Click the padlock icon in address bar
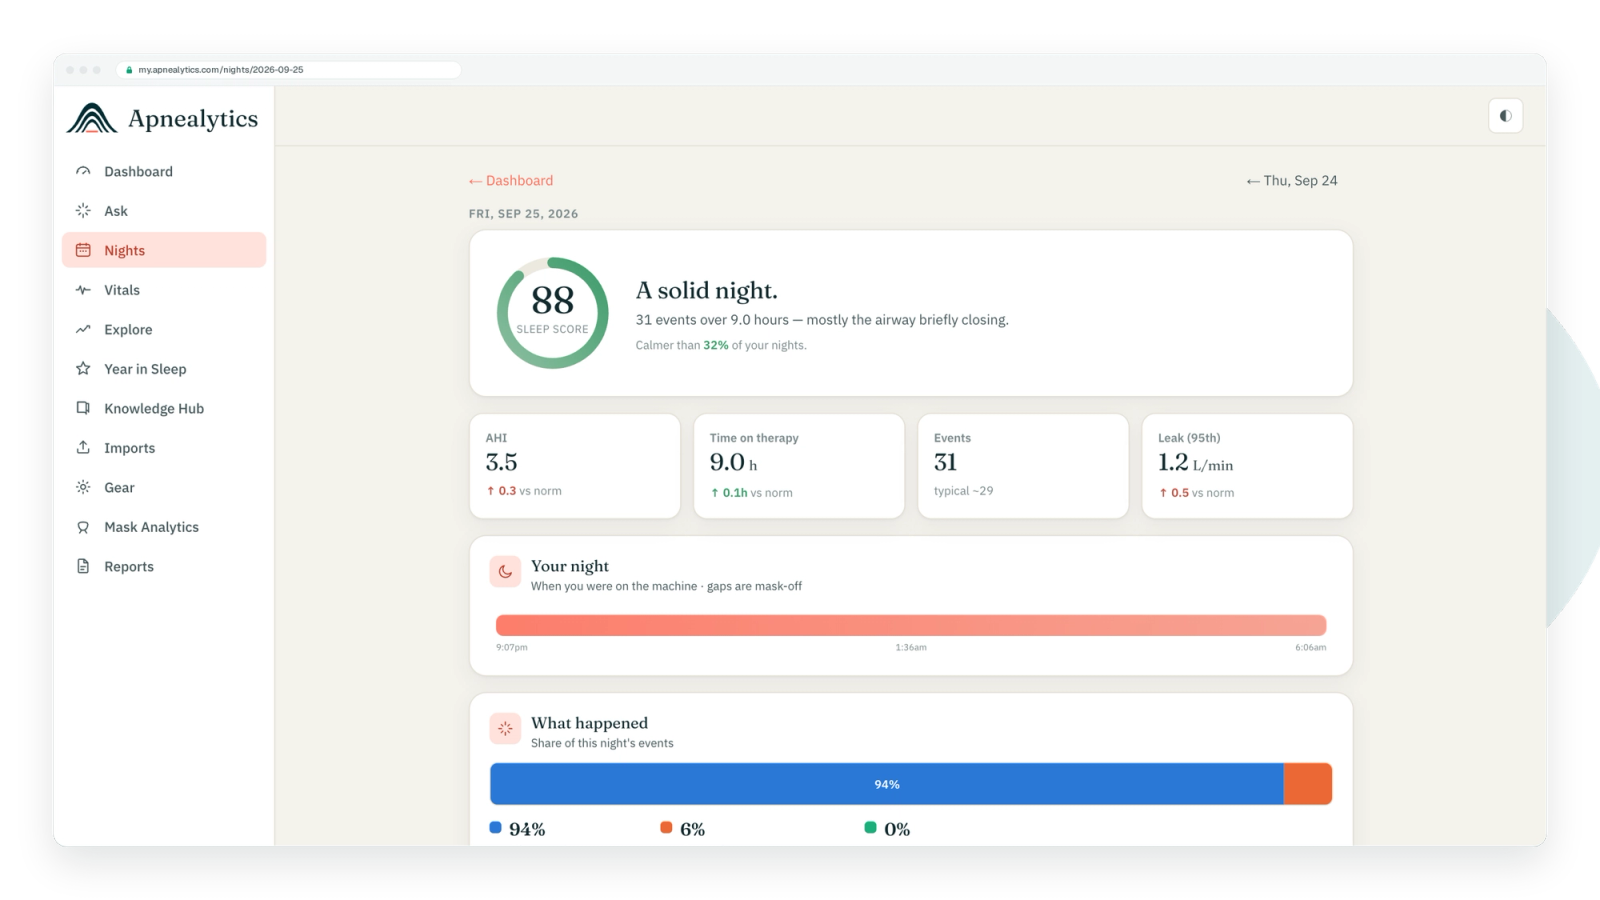1600x900 pixels. click(129, 70)
